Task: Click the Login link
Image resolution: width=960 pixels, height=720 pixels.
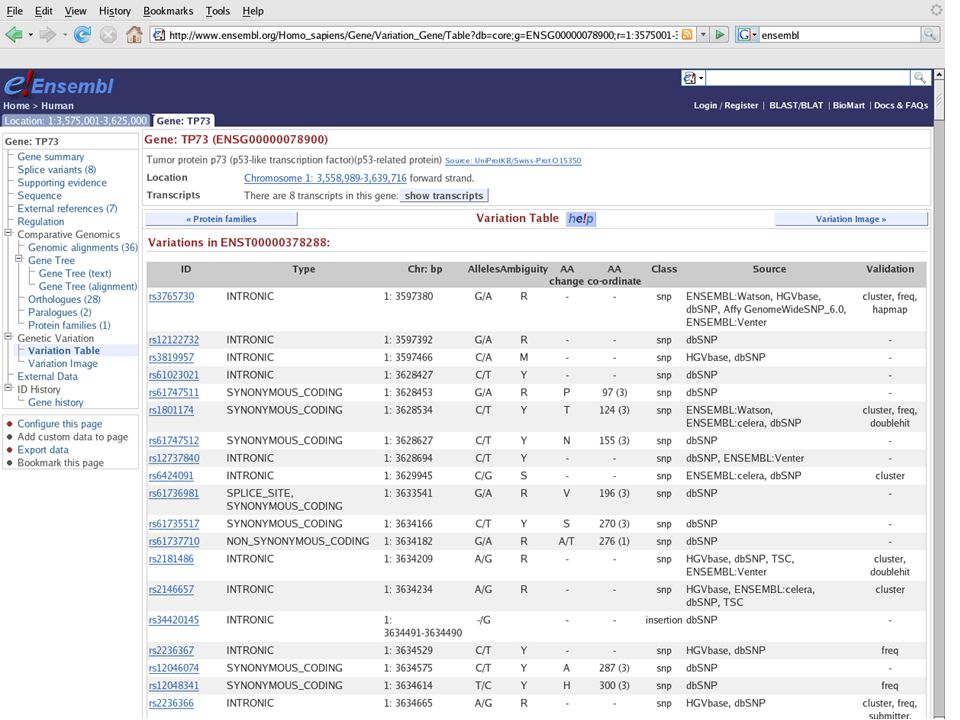Action: tap(705, 105)
